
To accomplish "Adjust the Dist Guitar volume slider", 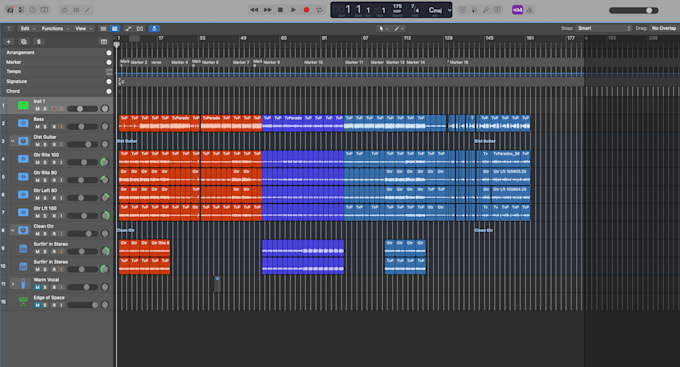I will (x=82, y=144).
